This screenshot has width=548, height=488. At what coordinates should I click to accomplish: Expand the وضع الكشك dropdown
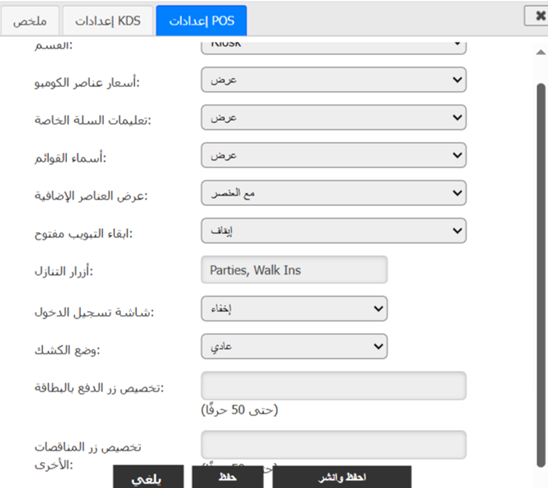click(294, 346)
